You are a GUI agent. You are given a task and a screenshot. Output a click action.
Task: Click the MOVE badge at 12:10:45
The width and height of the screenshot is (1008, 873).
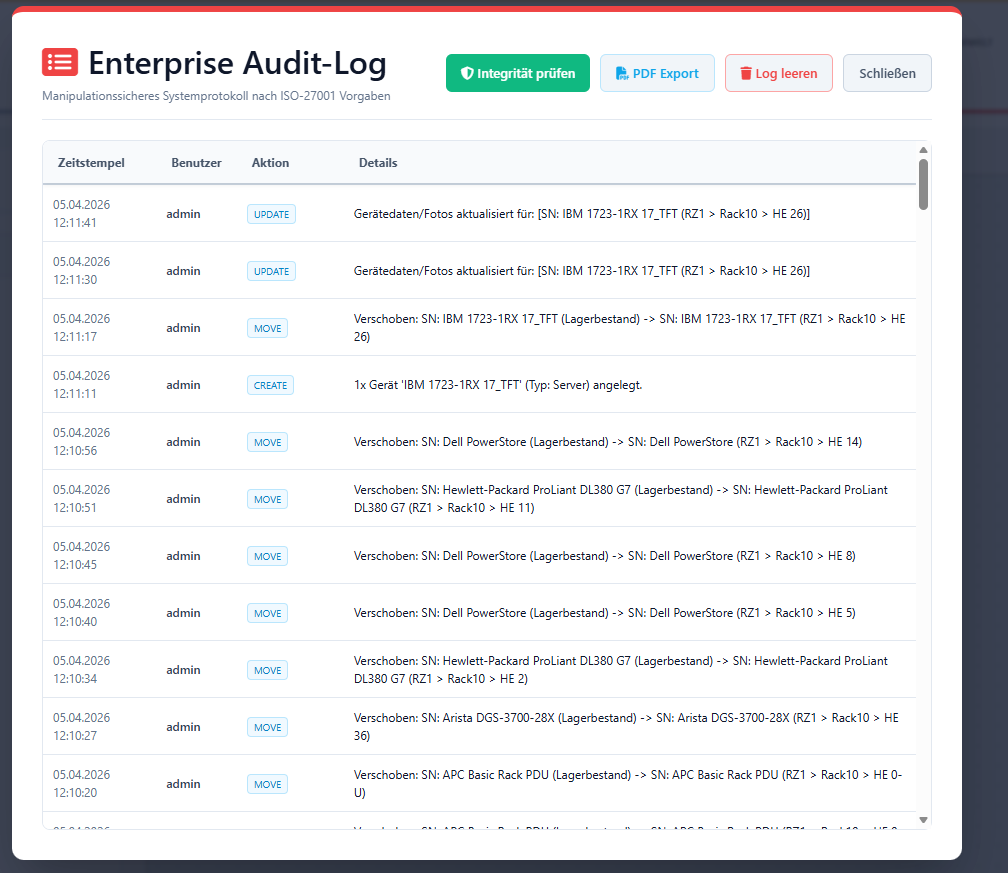coord(267,556)
